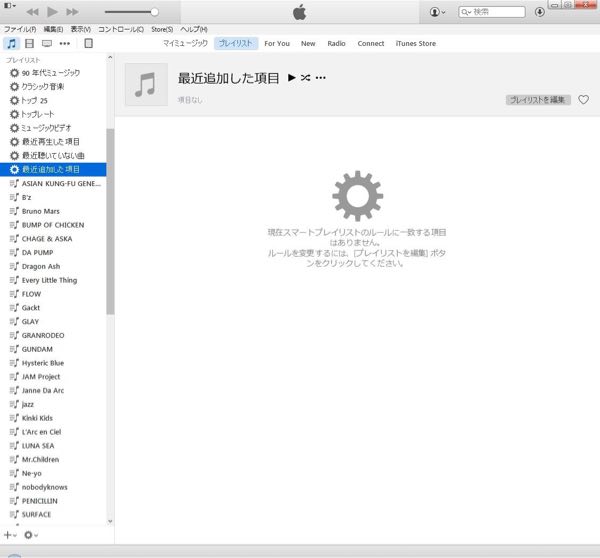Image resolution: width=600 pixels, height=558 pixels.
Task: Open the B'z playlist
Action: 53,197
